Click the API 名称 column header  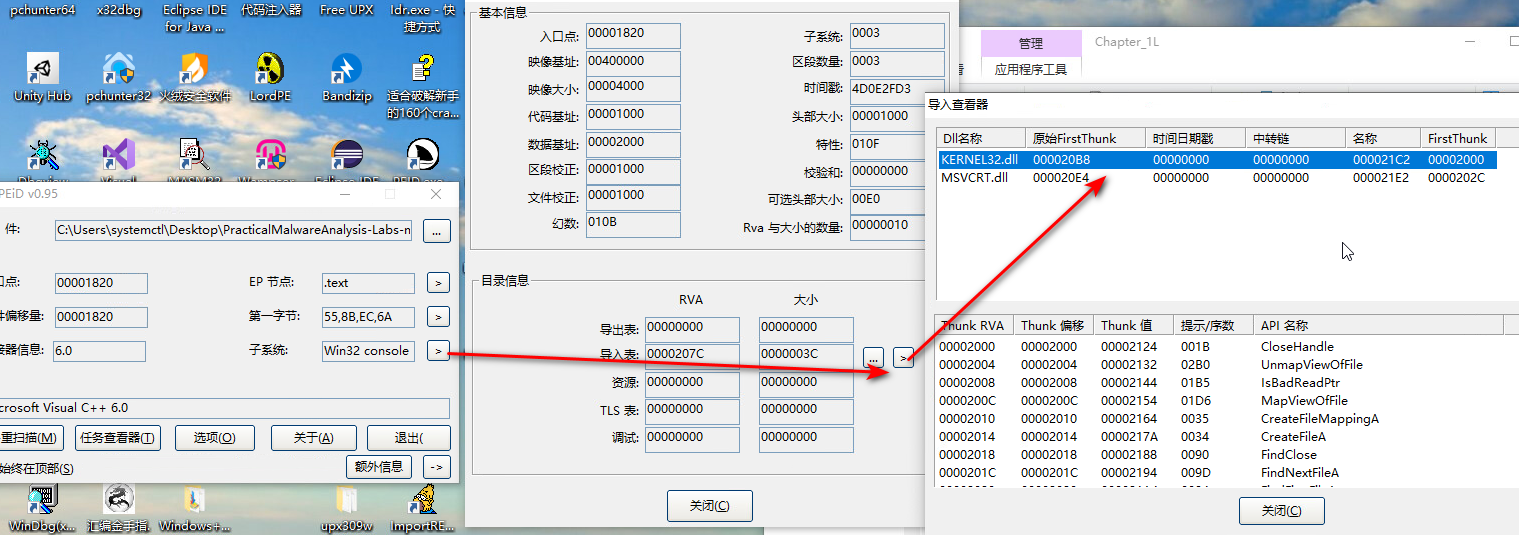pyautogui.click(x=1378, y=325)
